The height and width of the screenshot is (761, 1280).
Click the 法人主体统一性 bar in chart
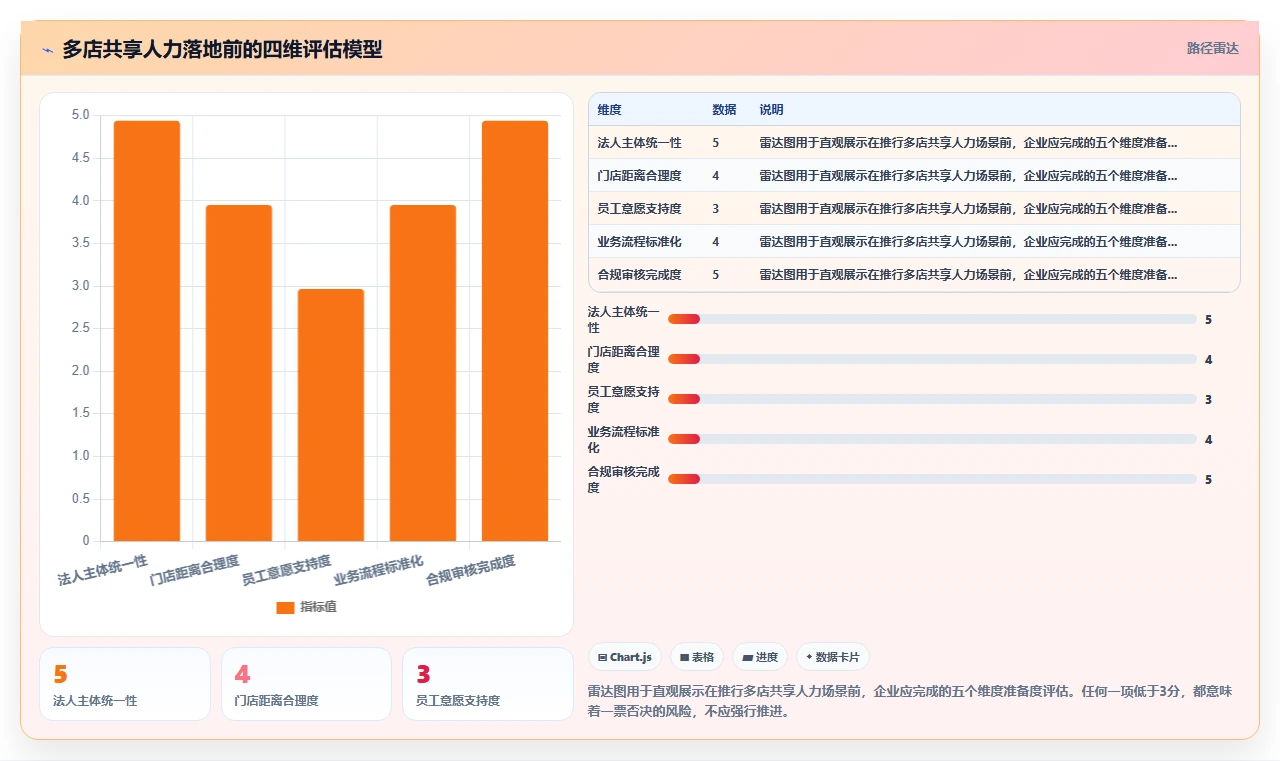[x=147, y=331]
